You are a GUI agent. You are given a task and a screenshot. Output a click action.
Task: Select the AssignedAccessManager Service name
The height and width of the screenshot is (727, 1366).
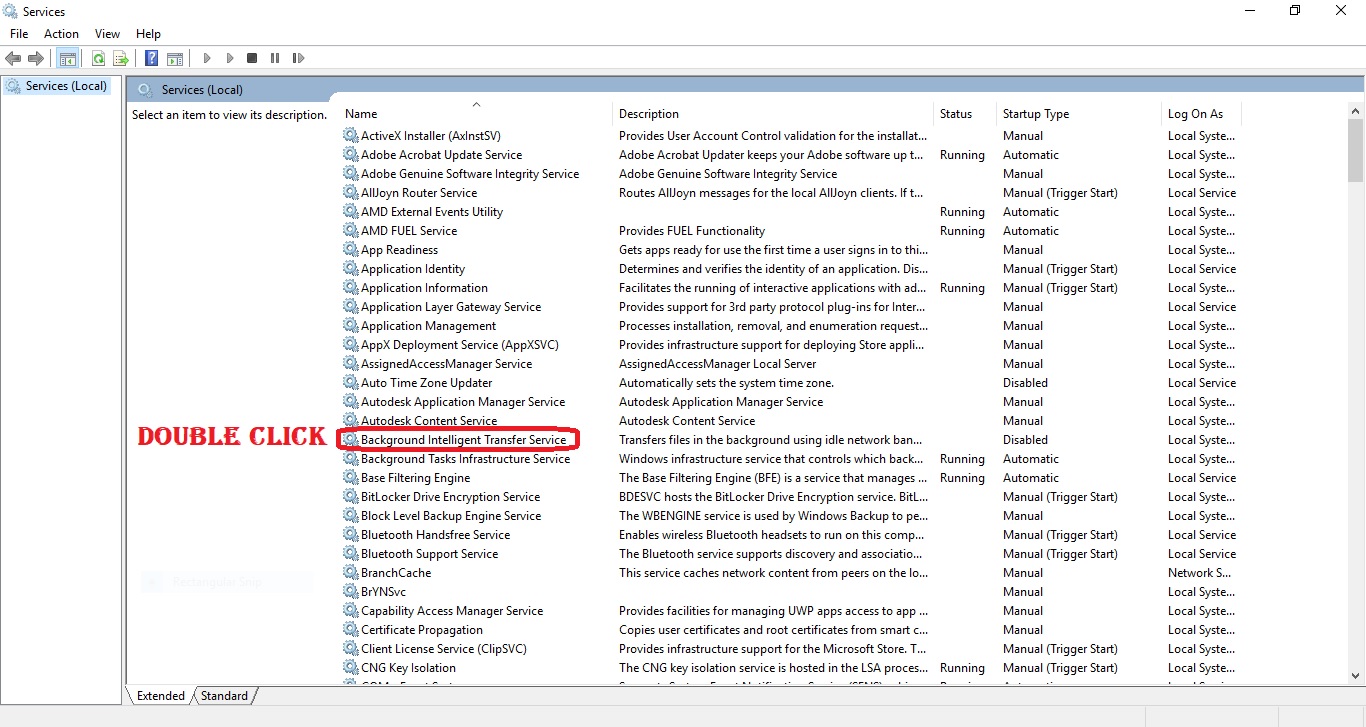click(446, 363)
